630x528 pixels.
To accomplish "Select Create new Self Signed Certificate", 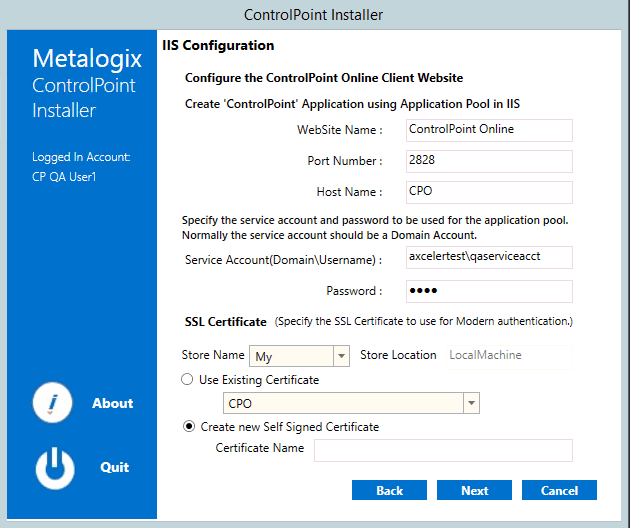I will click(187, 427).
